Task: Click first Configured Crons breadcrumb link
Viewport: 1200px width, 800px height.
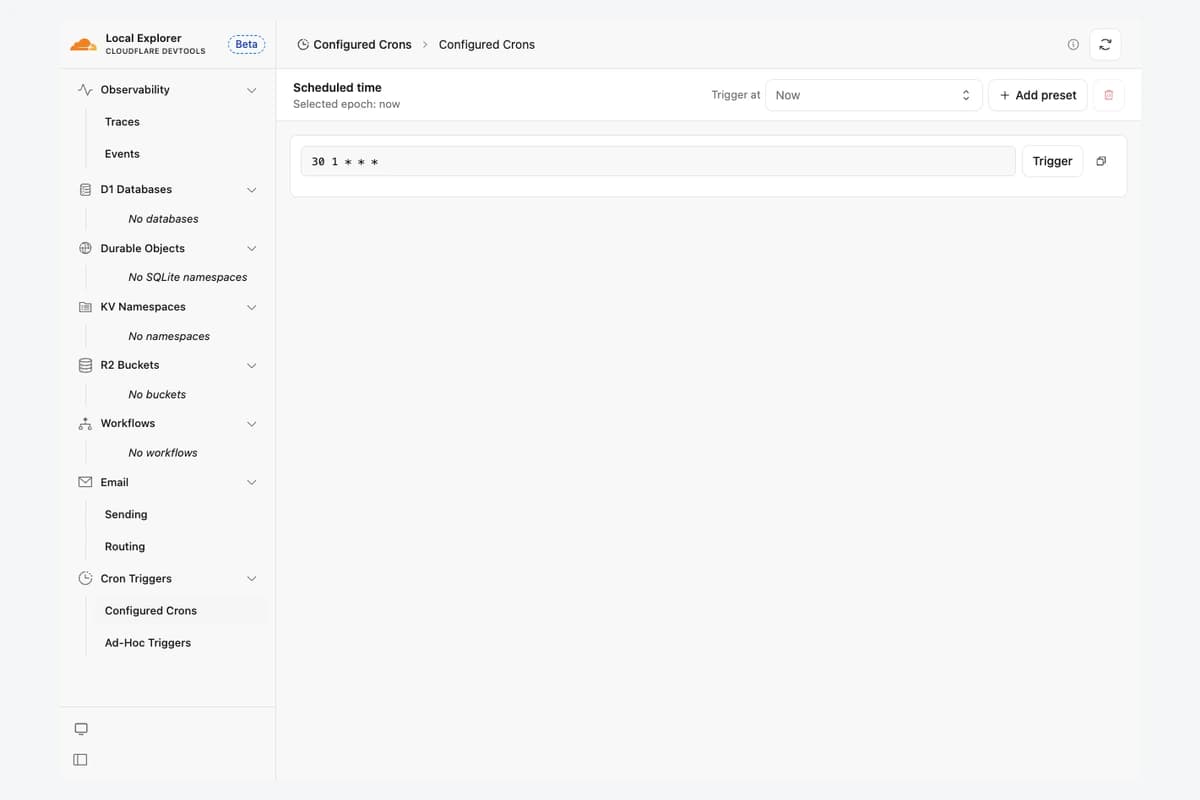Action: 362,45
